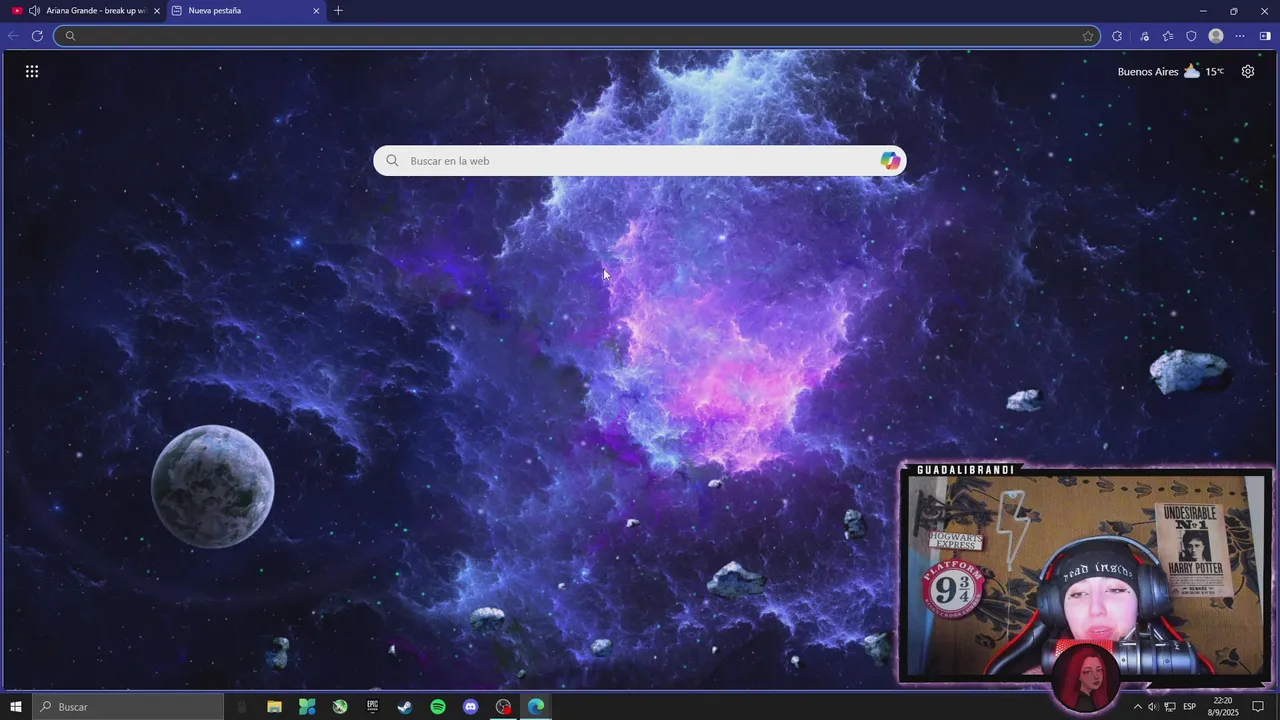Click the Copilot icon in the web search box
The height and width of the screenshot is (720, 1280).
(x=890, y=161)
